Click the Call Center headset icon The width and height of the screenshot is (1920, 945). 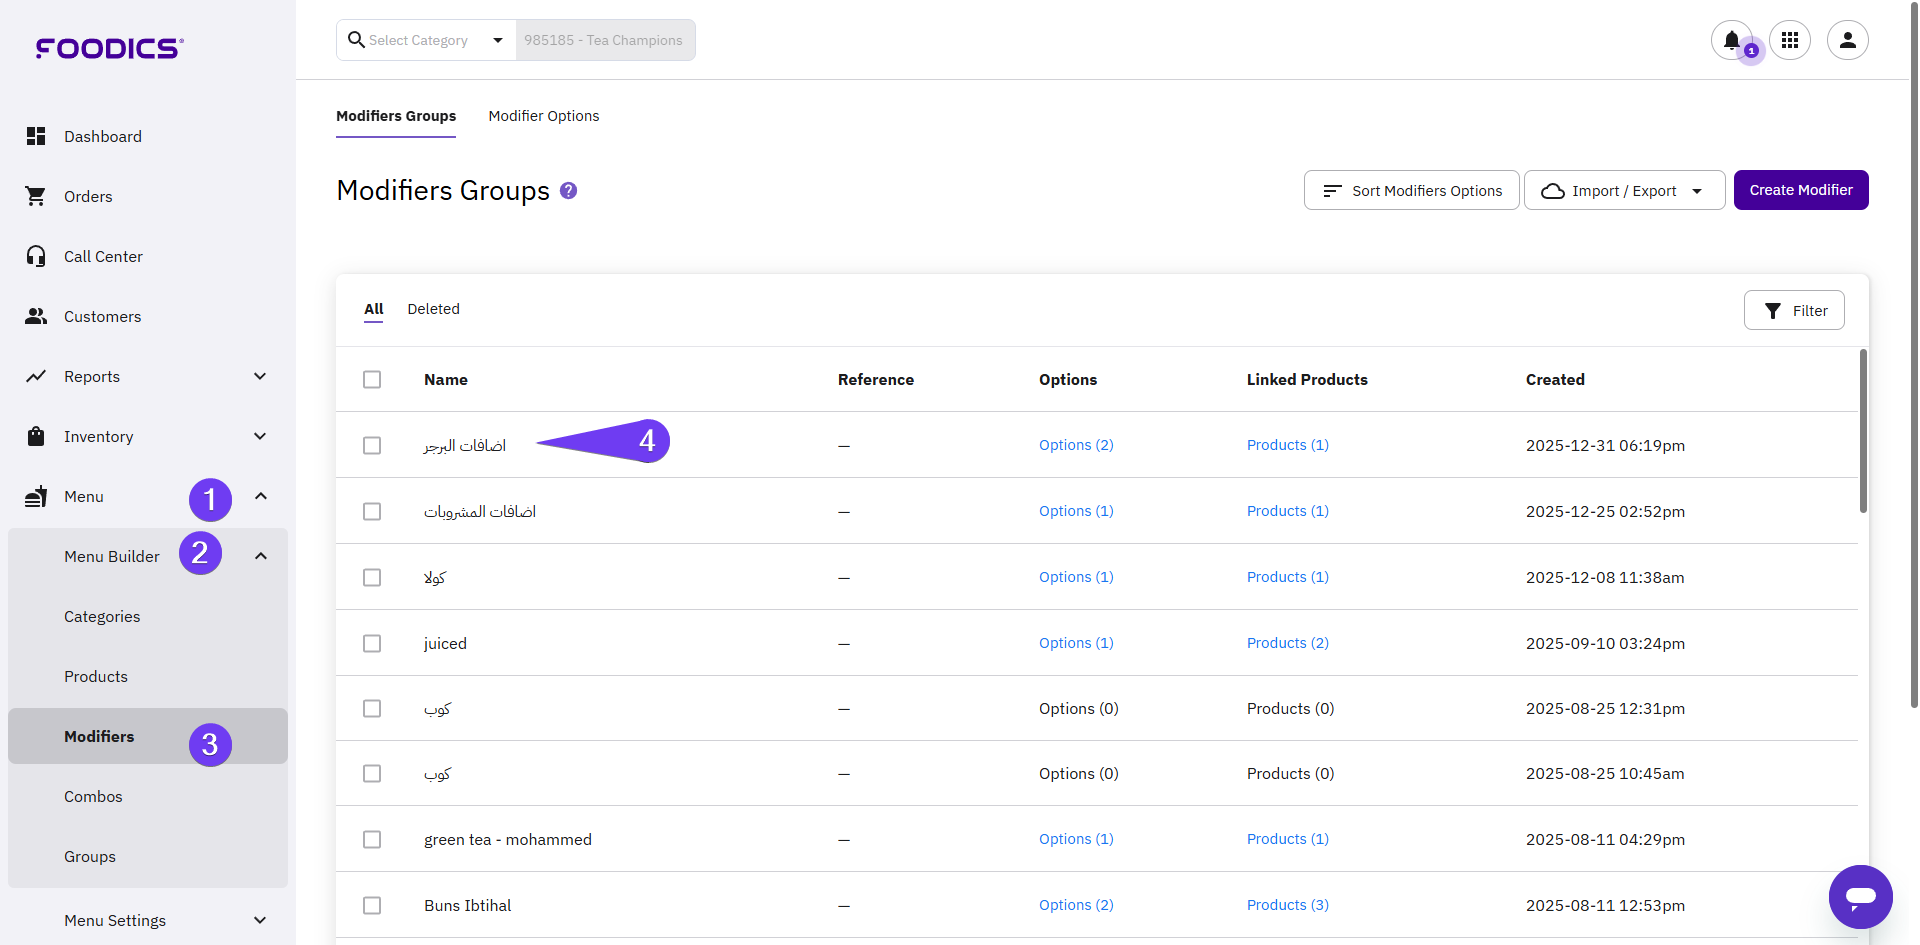36,256
